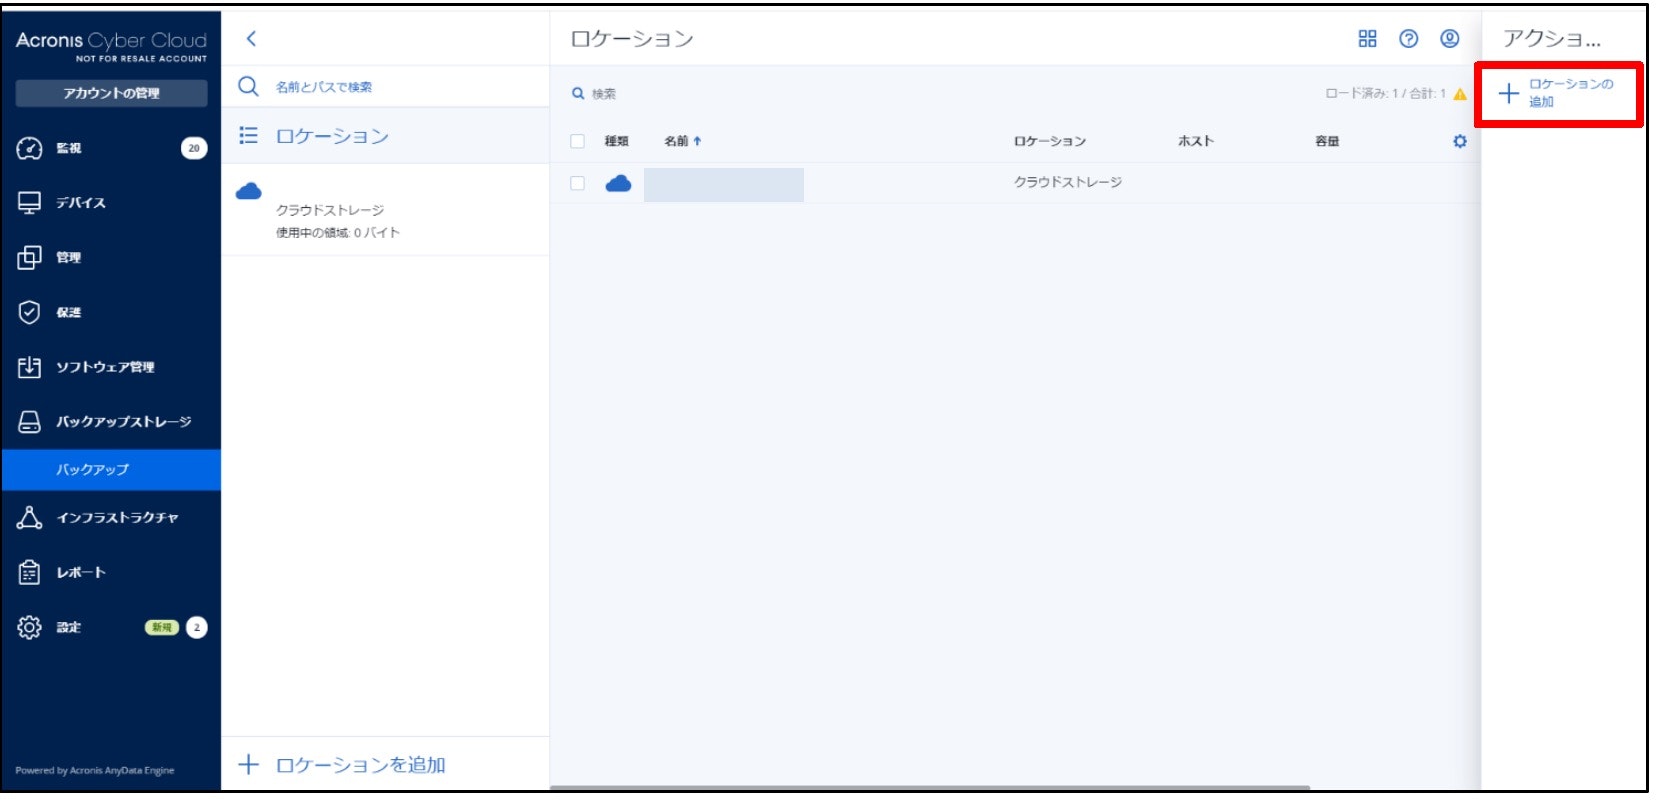Click the 種類 column header
The image size is (1656, 804).
[616, 141]
